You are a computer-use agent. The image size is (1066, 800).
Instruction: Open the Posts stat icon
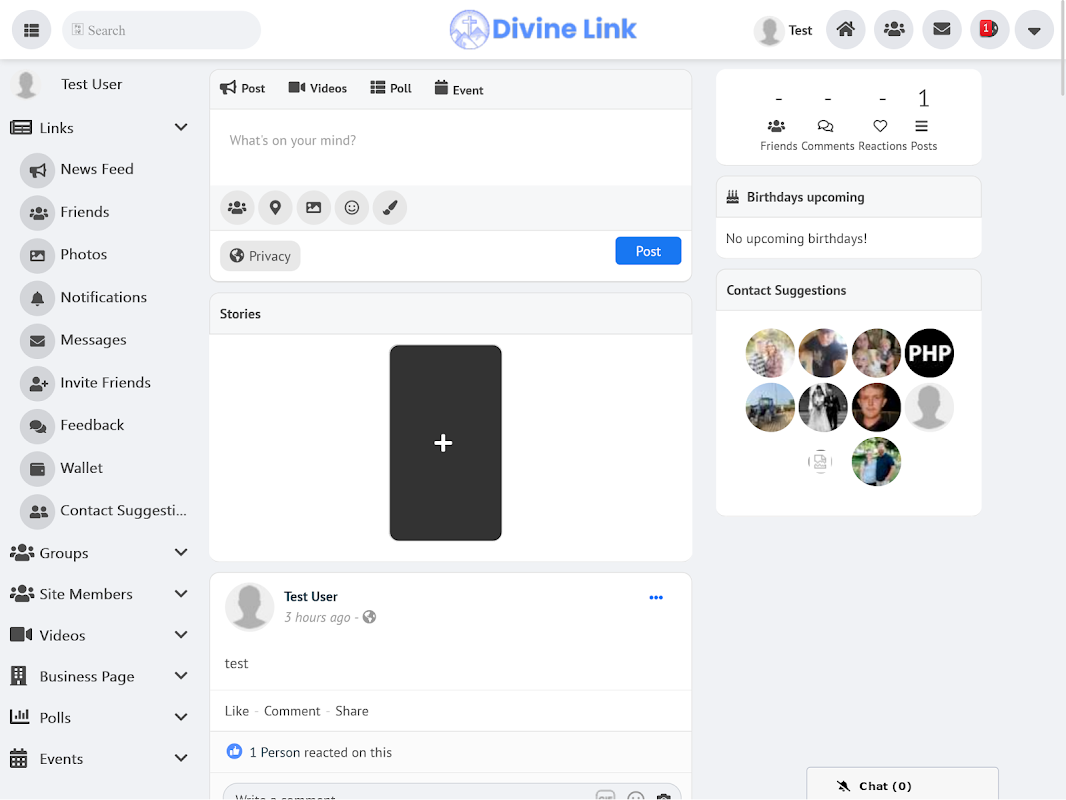pyautogui.click(x=921, y=126)
